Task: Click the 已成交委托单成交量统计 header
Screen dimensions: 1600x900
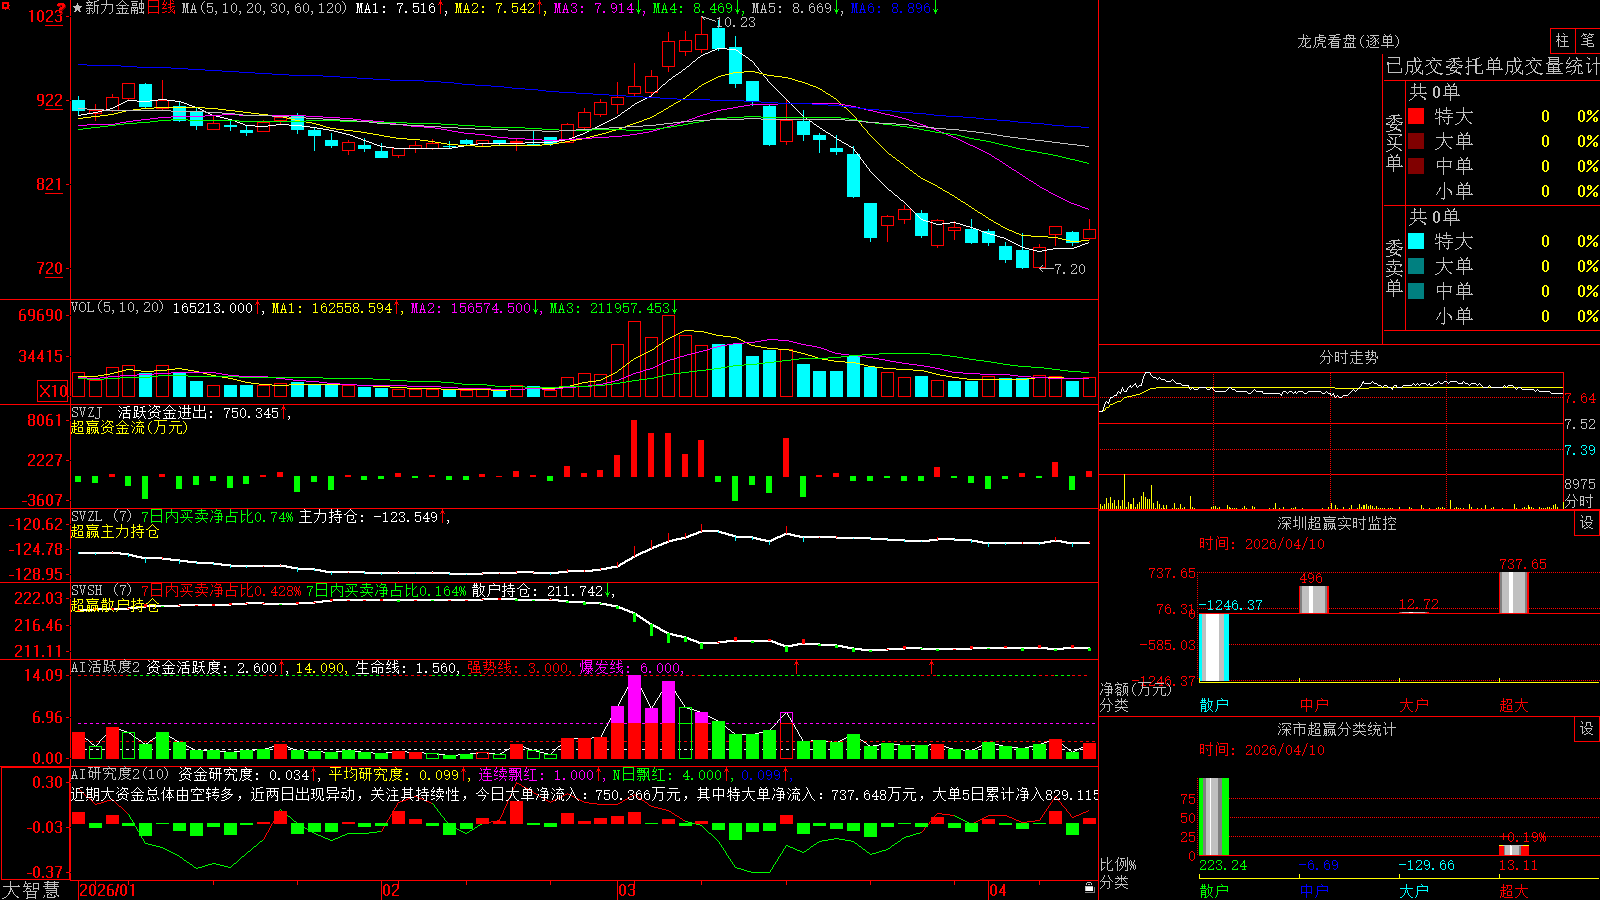Action: coord(1492,66)
